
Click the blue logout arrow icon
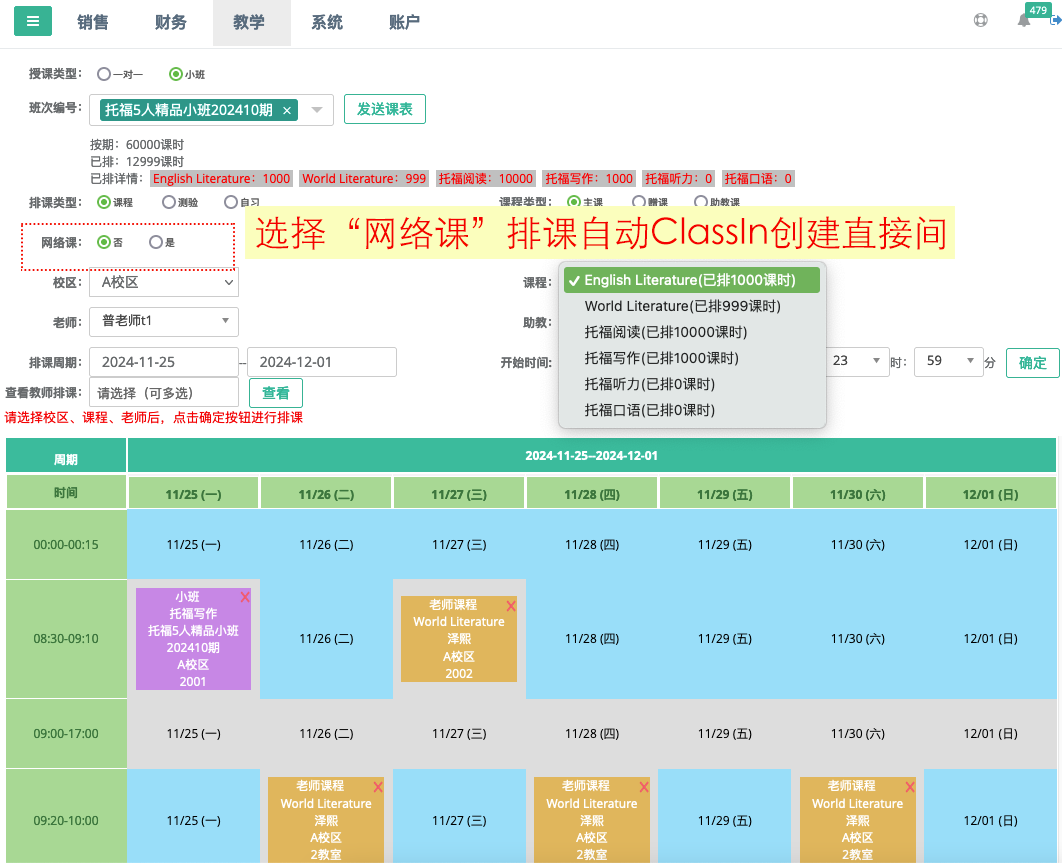tap(1054, 21)
